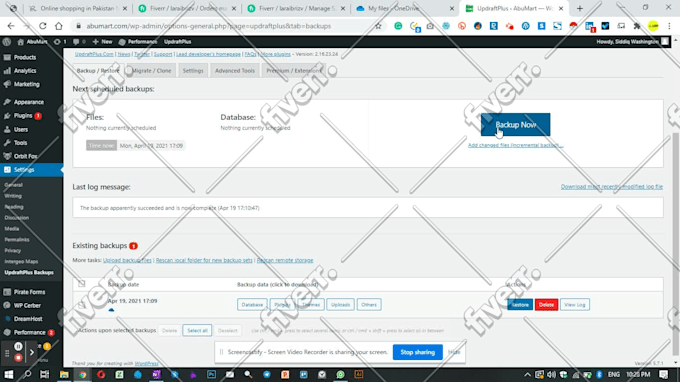680x382 pixels.
Task: Open Intergeo Maps settings submenu
Action: point(21,261)
